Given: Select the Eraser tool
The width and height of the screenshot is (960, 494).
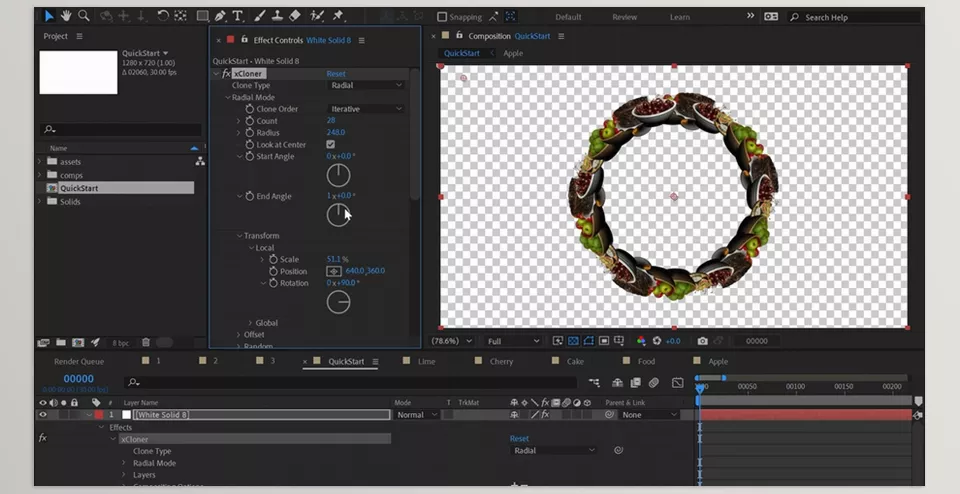Looking at the screenshot, I should (294, 16).
